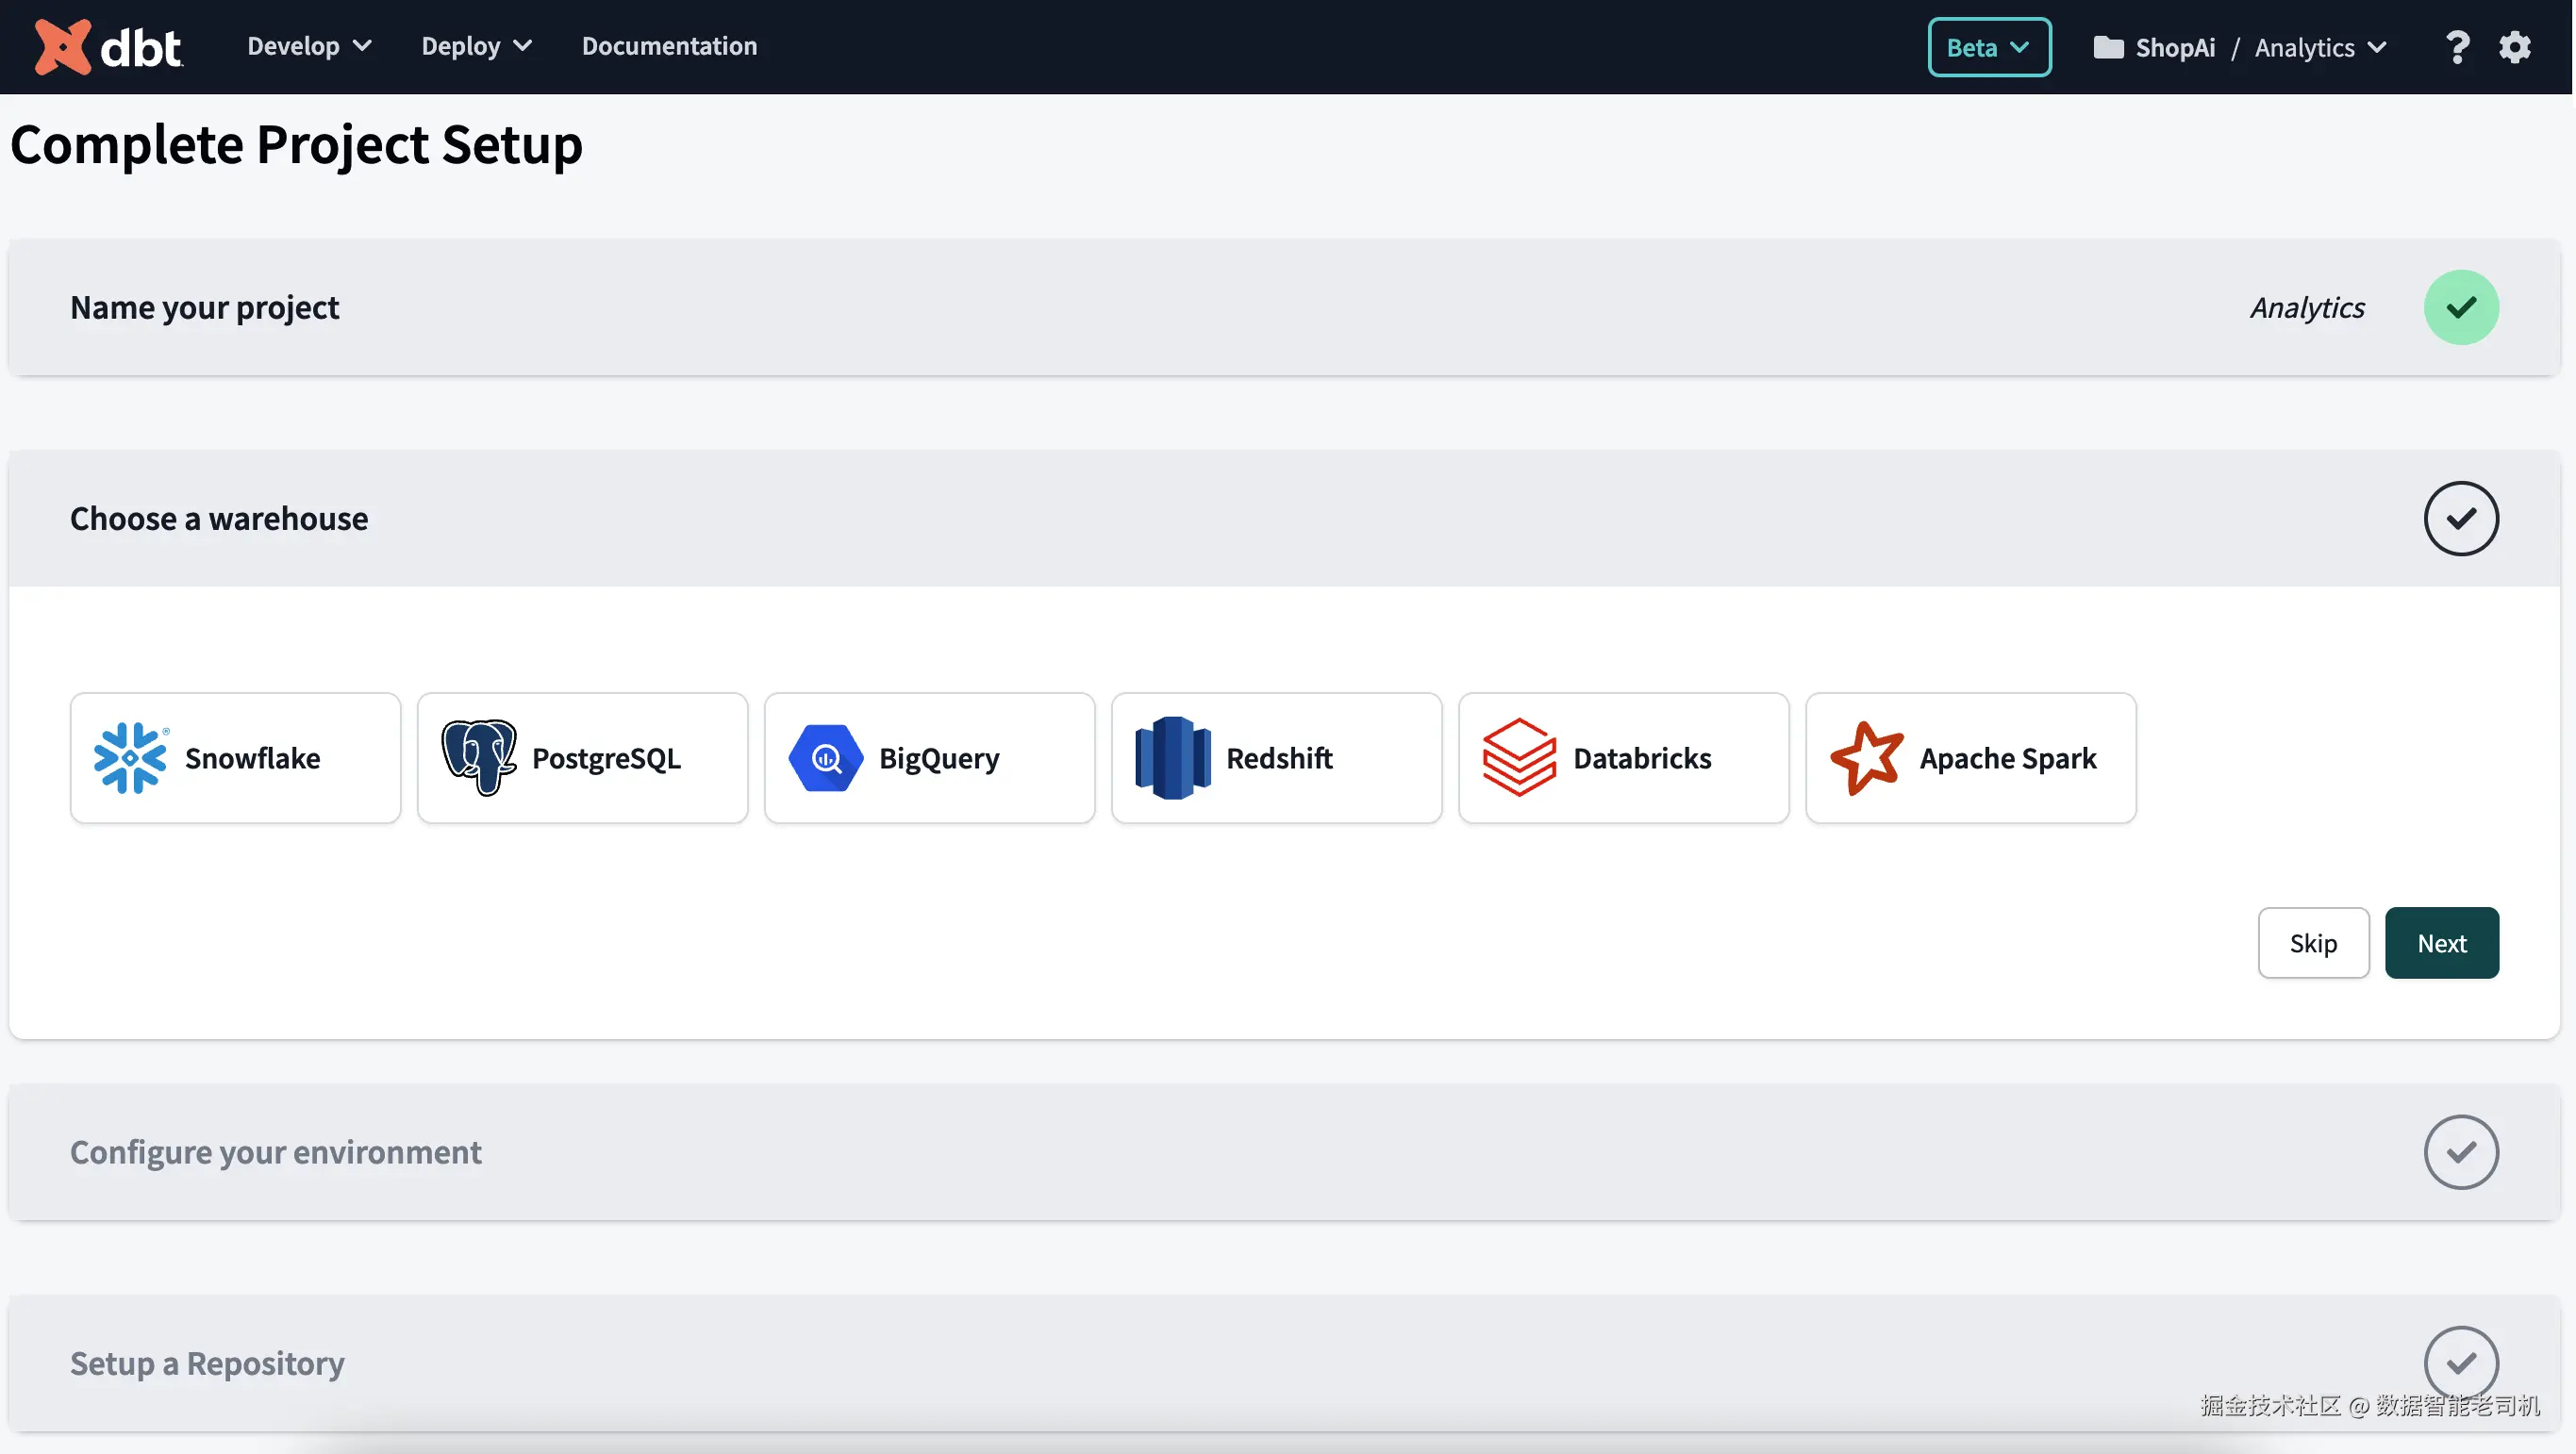Choose the PostgreSQL warehouse card
Viewport: 2576px width, 1454px height.
[x=583, y=758]
